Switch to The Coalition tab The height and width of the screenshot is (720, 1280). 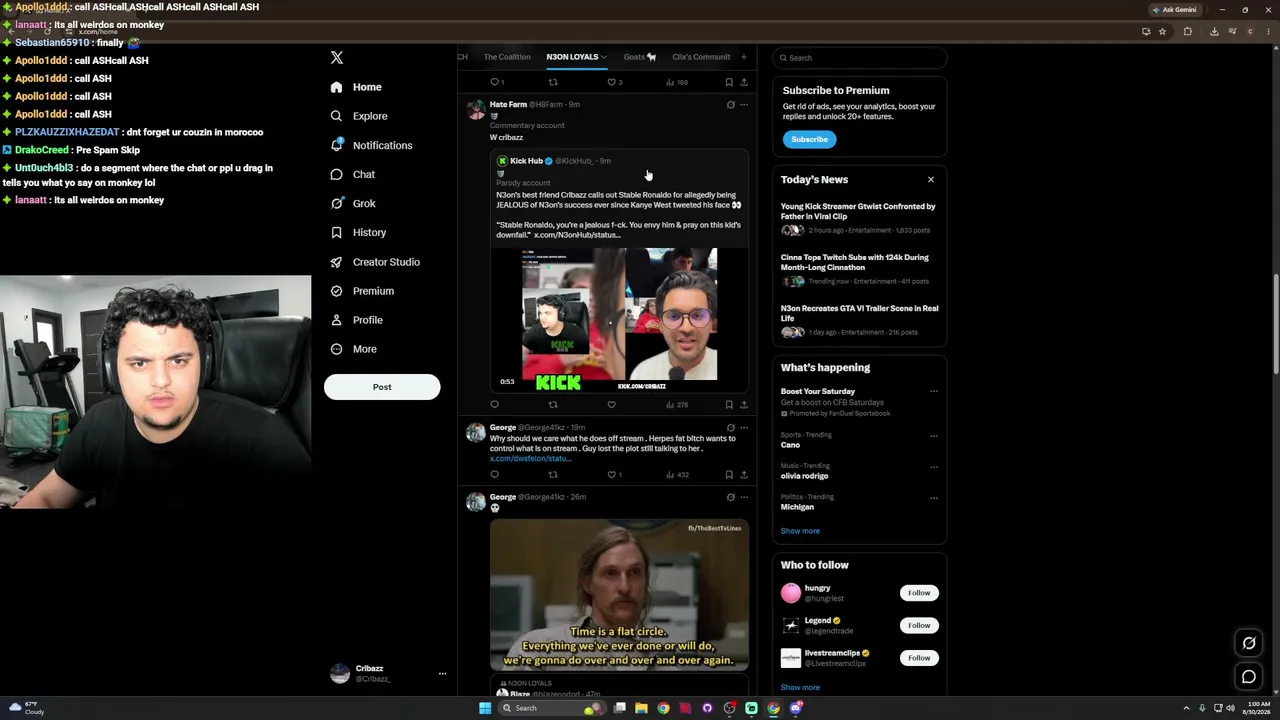click(x=507, y=57)
